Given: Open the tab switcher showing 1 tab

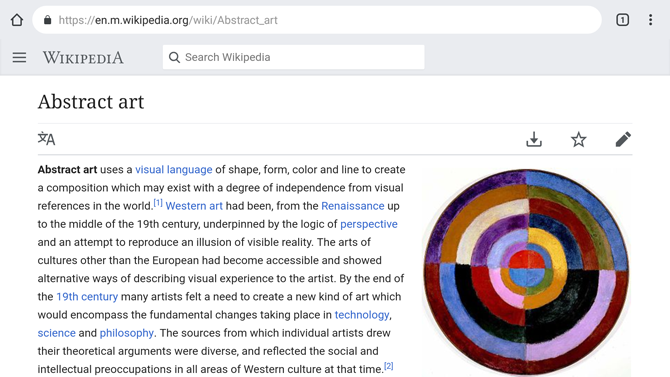Looking at the screenshot, I should 622,20.
